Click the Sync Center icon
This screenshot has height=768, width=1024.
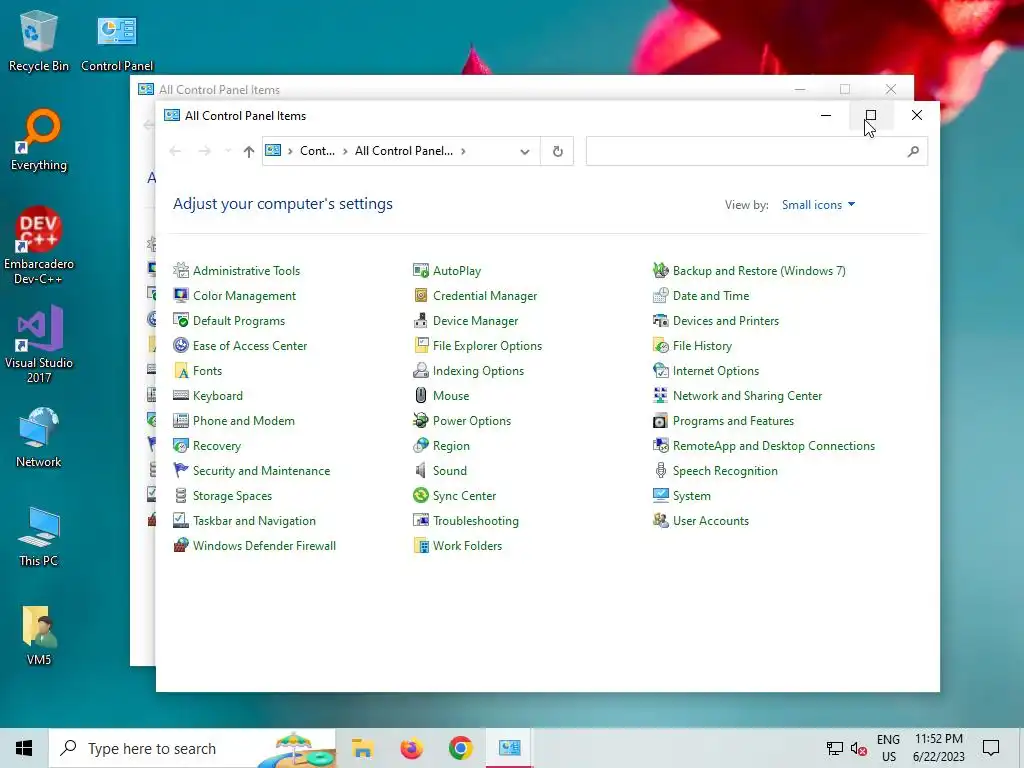pyautogui.click(x=421, y=496)
